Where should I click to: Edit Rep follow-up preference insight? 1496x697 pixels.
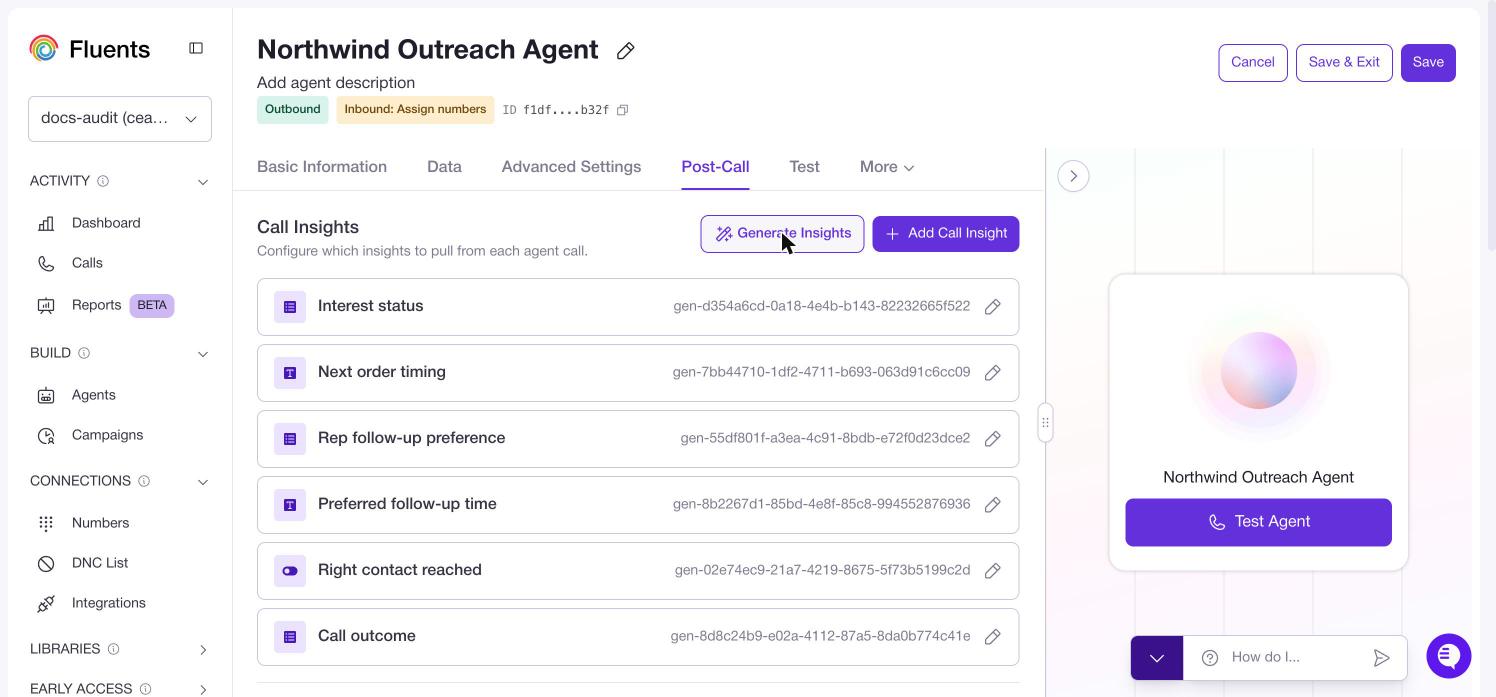[x=993, y=439]
